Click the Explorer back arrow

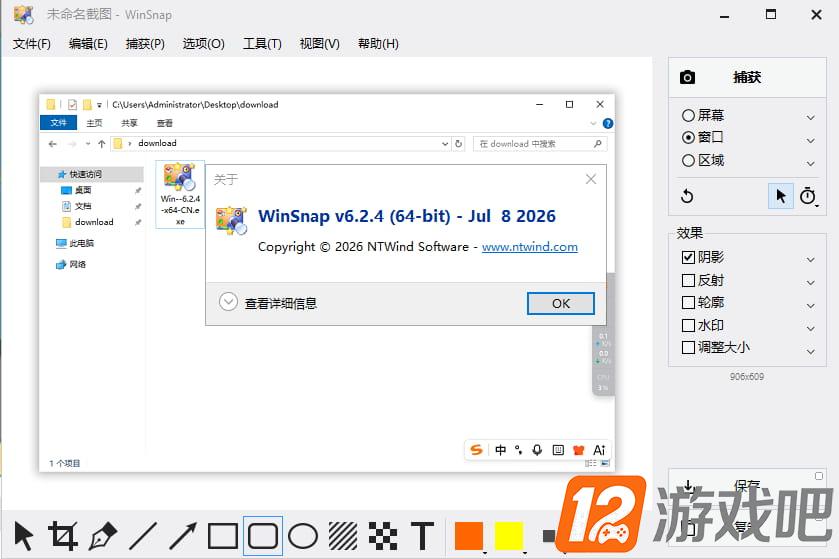52,143
